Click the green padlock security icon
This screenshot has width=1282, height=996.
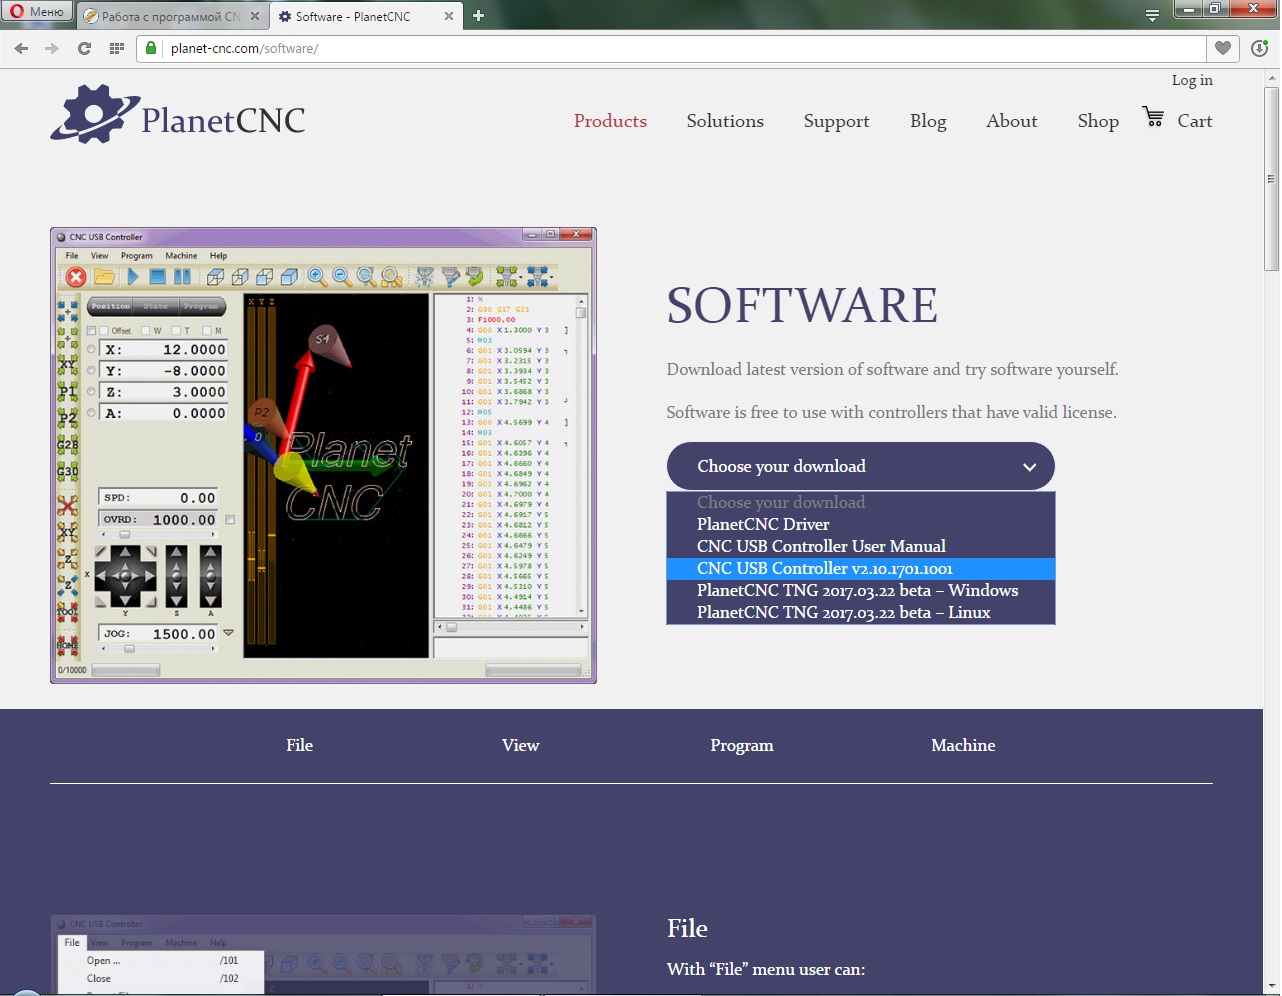(x=151, y=48)
